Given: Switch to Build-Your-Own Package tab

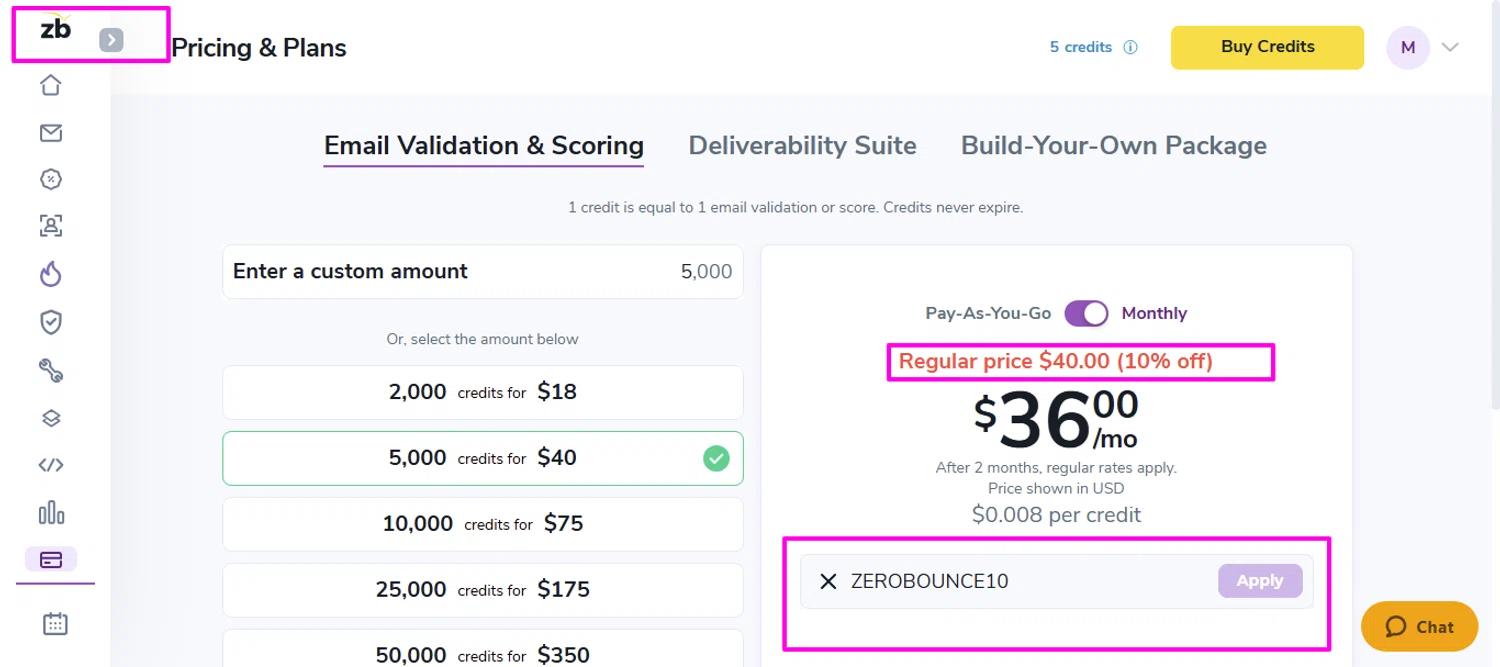Looking at the screenshot, I should [x=1113, y=146].
